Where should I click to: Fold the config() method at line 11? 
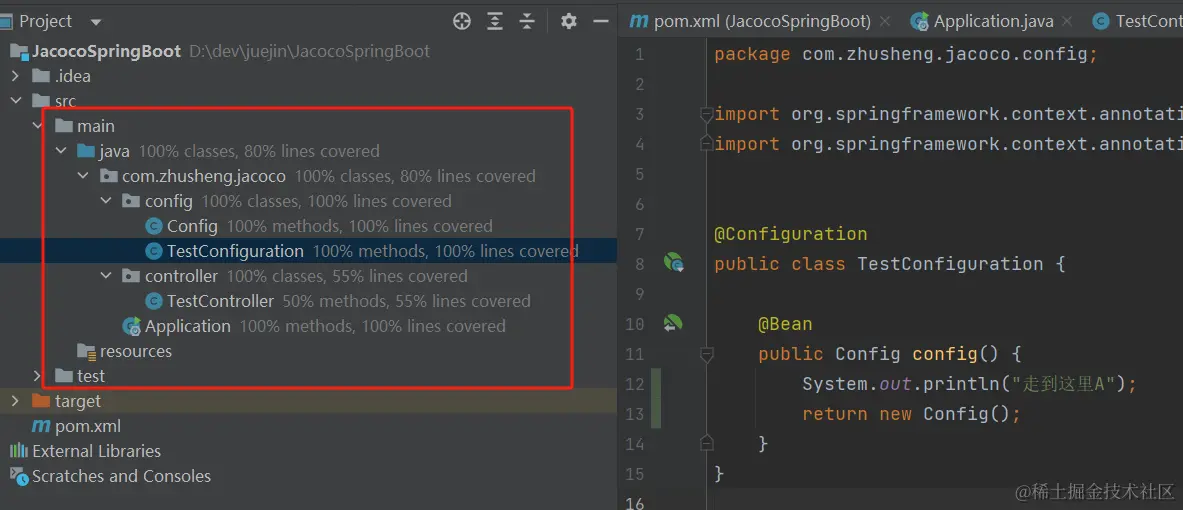pos(706,354)
